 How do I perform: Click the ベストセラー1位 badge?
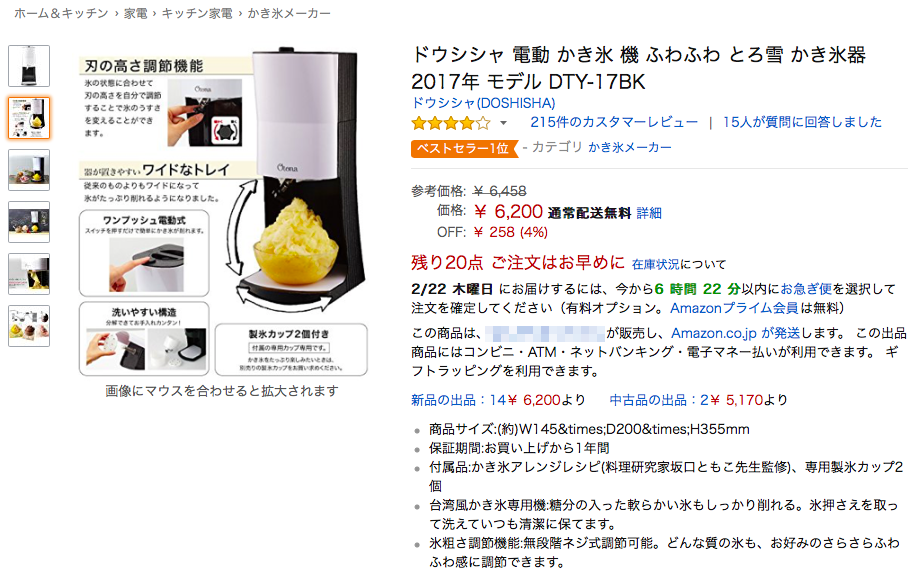[464, 149]
